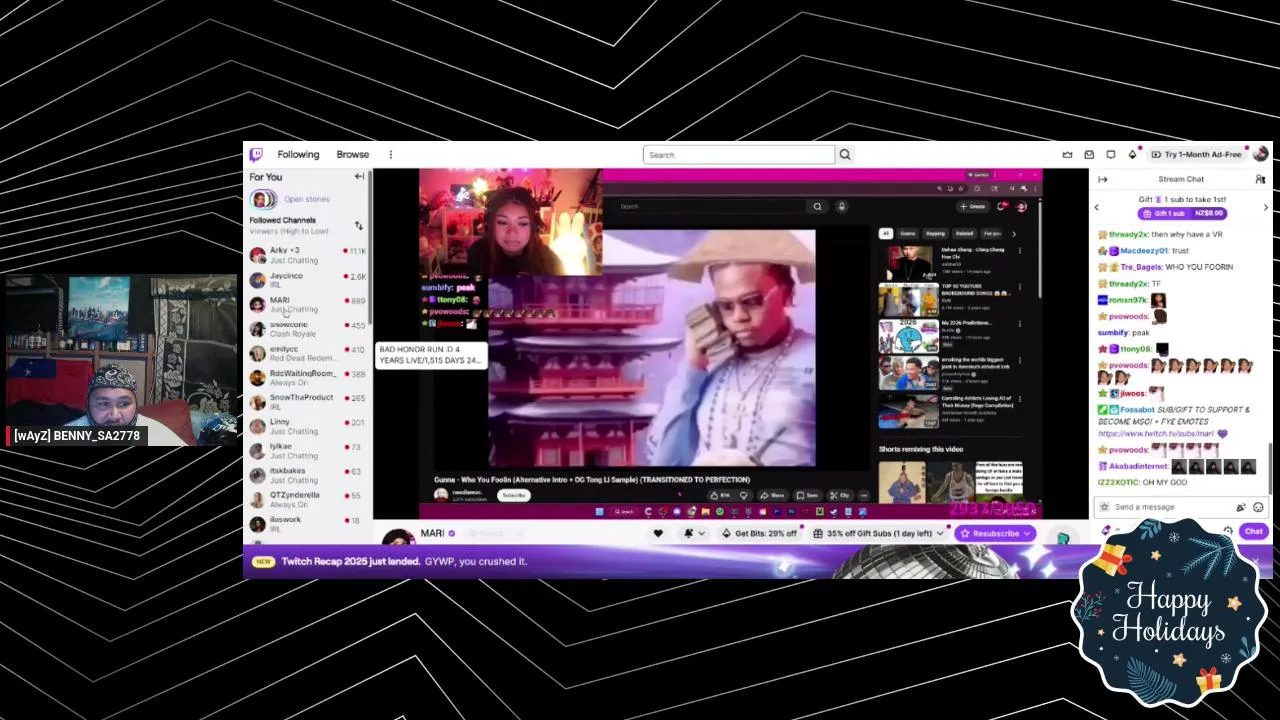Open MARI streamer name link
This screenshot has width=1280, height=720.
pyautogui.click(x=432, y=533)
